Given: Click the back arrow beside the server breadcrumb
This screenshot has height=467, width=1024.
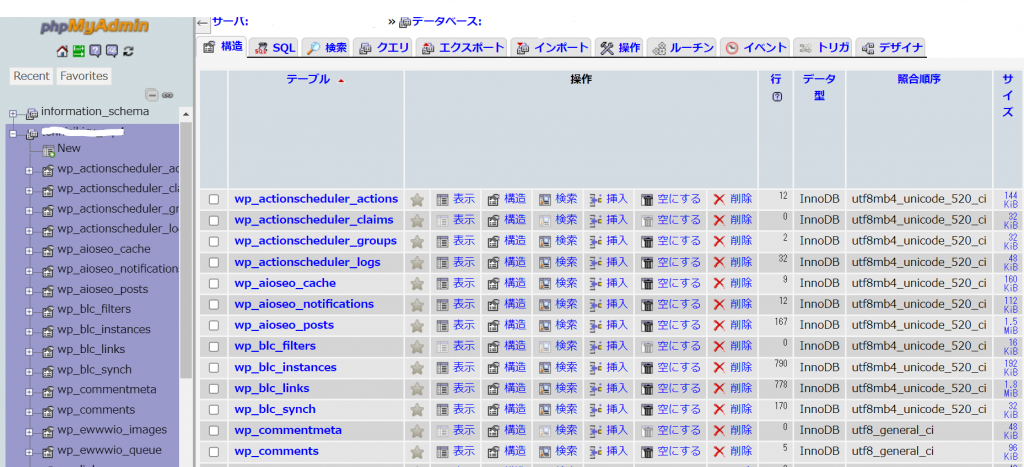Looking at the screenshot, I should pyautogui.click(x=202, y=23).
